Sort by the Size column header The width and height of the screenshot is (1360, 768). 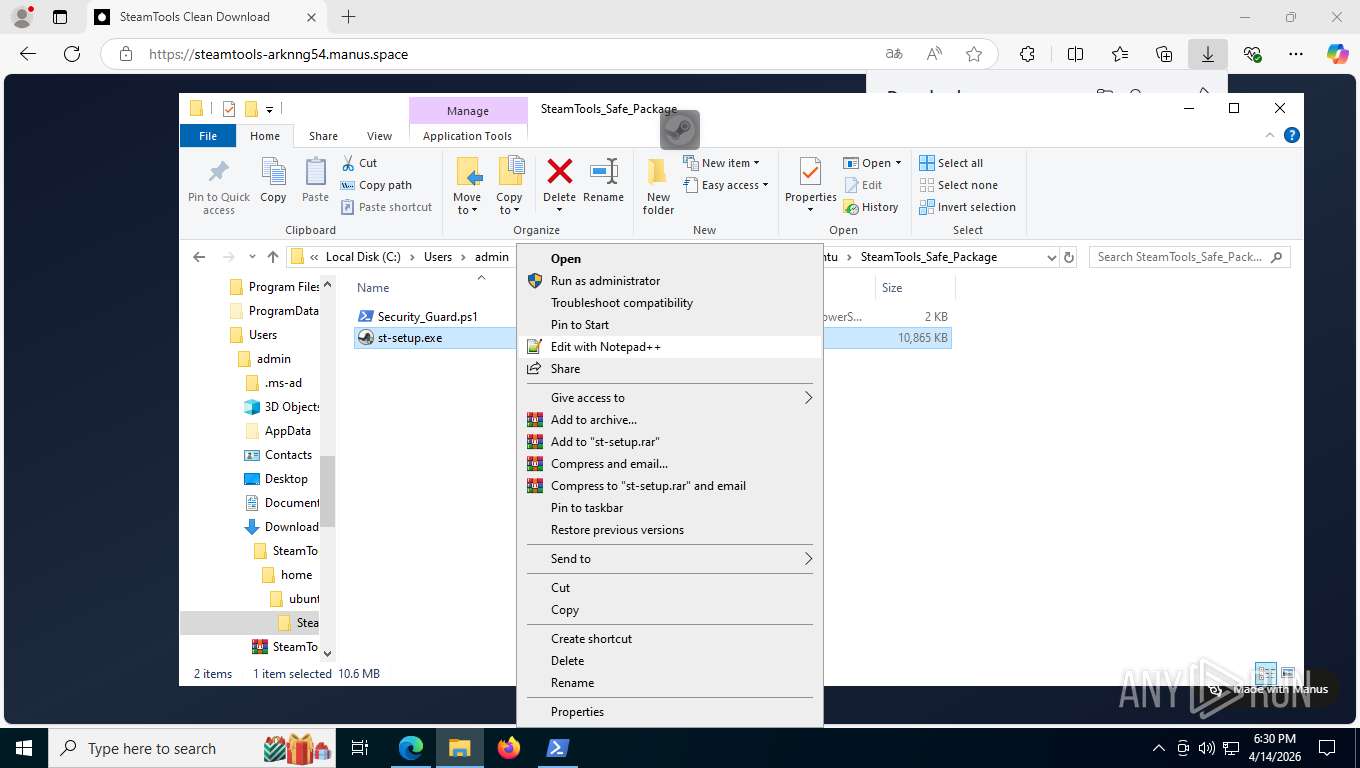[x=892, y=288]
